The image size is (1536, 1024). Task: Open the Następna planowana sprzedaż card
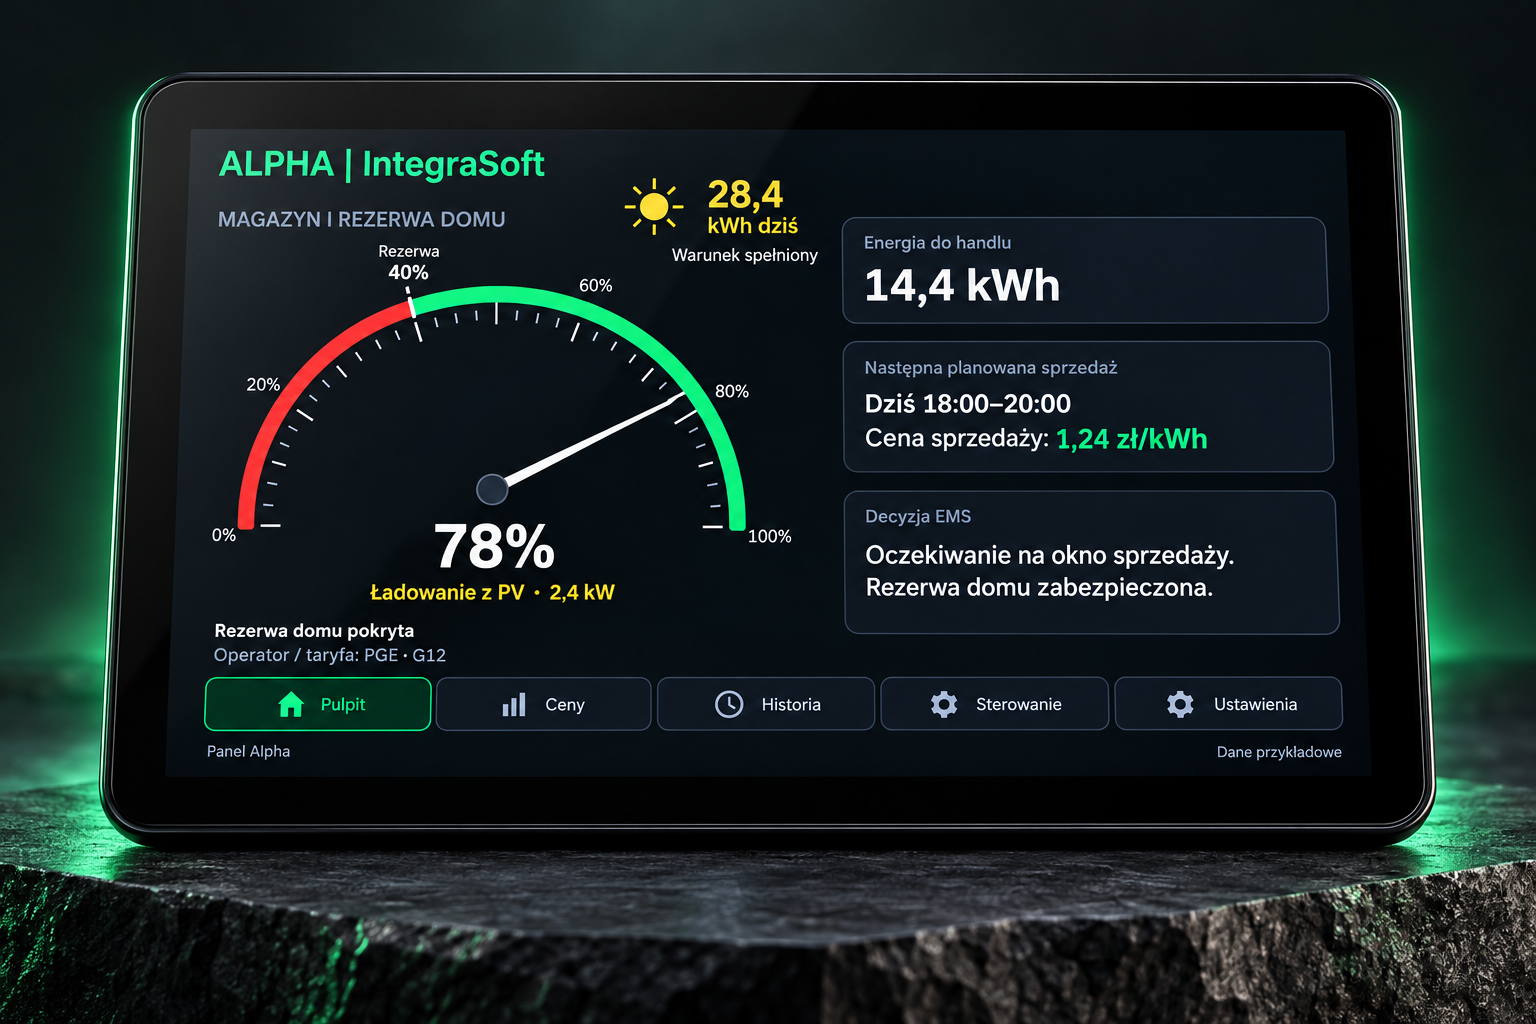click(x=1088, y=406)
